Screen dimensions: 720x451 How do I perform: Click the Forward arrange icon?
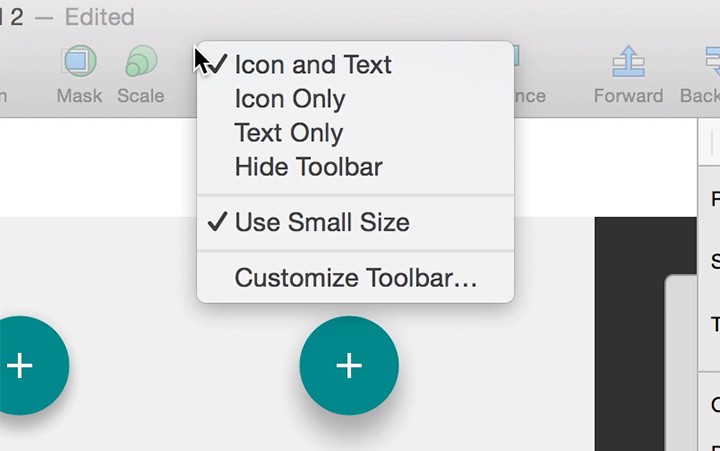pyautogui.click(x=628, y=61)
